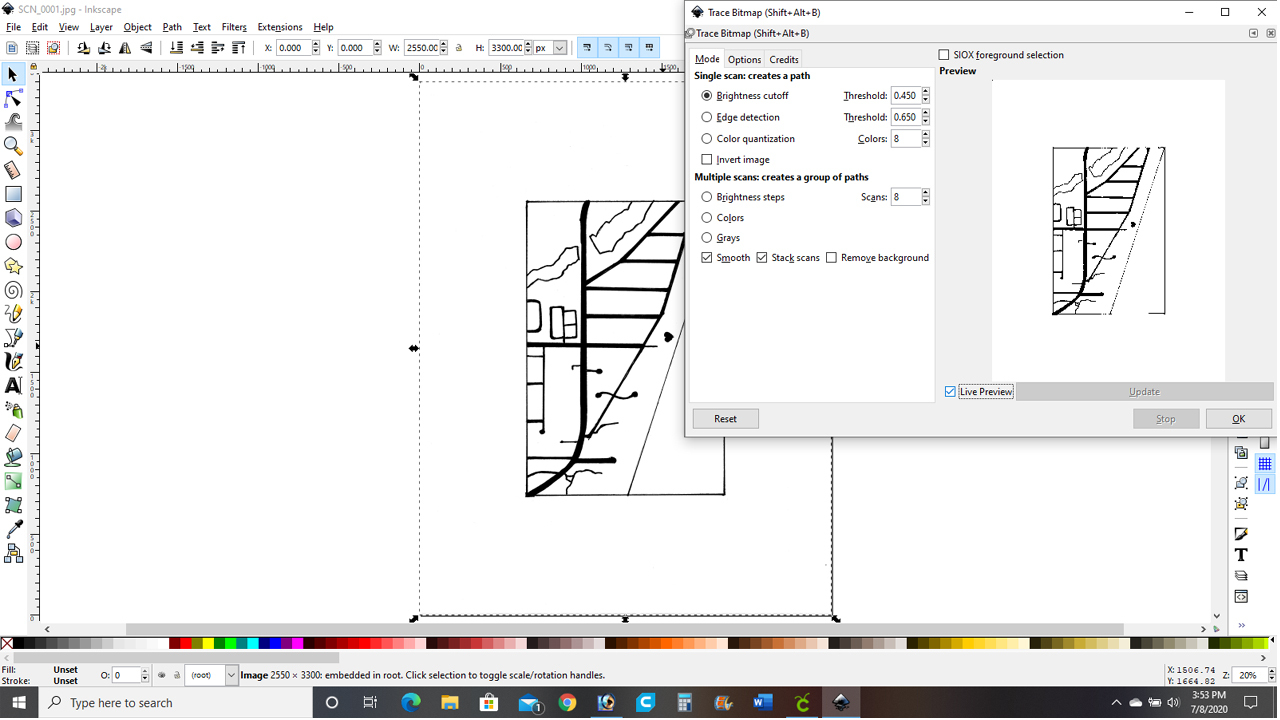1280x720 pixels.
Task: Select the Pencil freehand tool
Action: (13, 314)
